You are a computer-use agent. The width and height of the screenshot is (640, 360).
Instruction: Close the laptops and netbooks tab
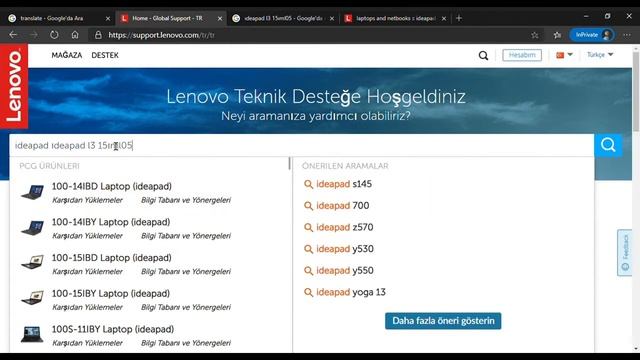tap(444, 18)
